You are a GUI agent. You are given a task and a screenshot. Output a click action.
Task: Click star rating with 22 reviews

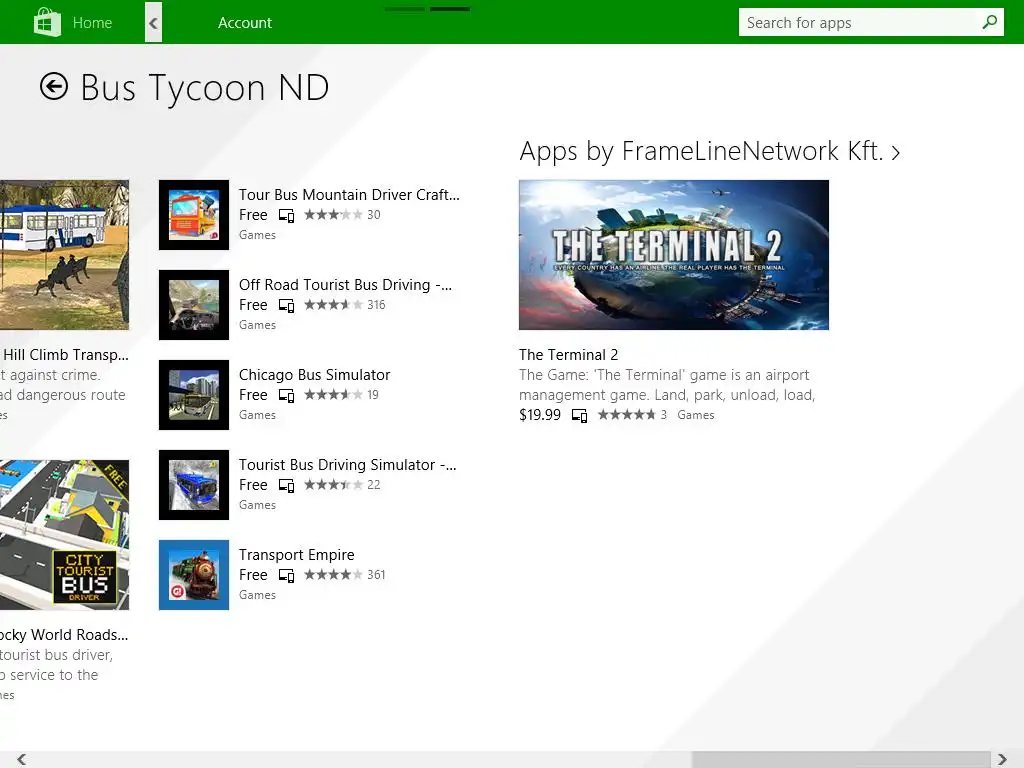[333, 485]
